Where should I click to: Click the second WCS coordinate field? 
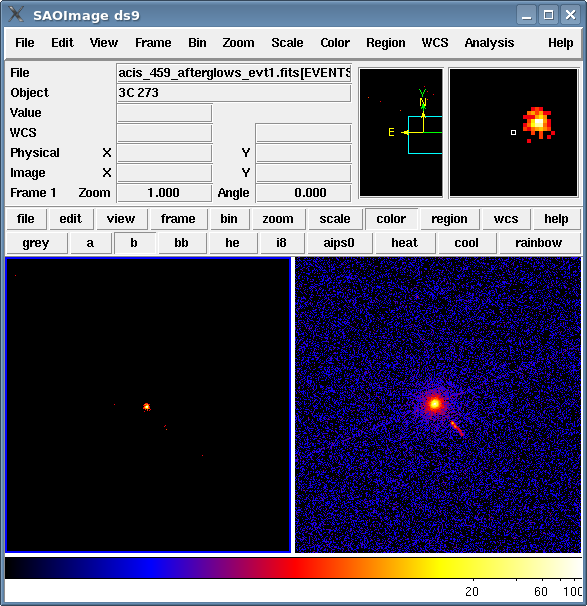click(303, 133)
